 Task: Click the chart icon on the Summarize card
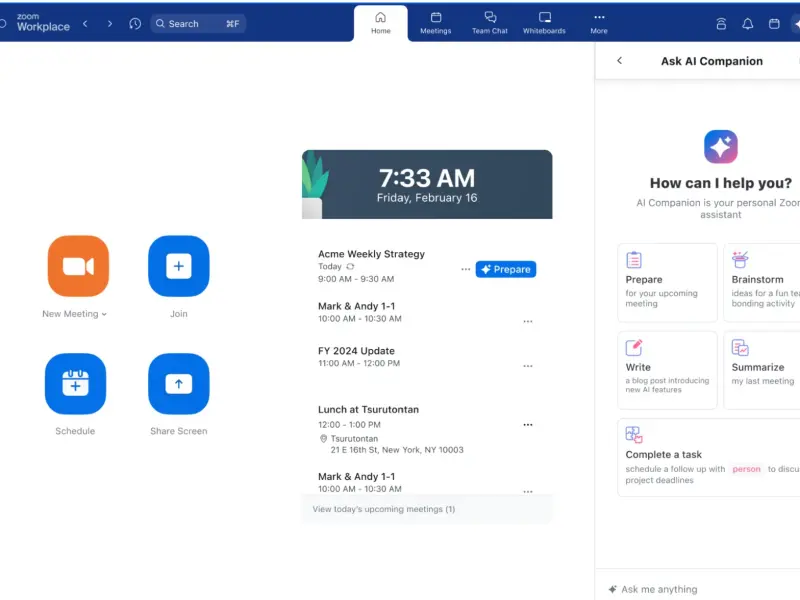coord(740,347)
